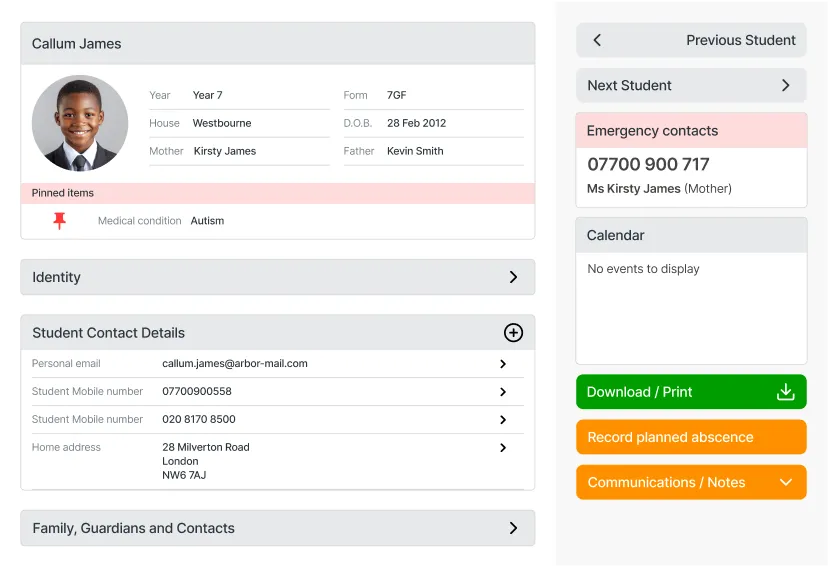This screenshot has width=828, height=566.
Task: Click the arrow beside number 020 8170 8500
Action: click(503, 420)
